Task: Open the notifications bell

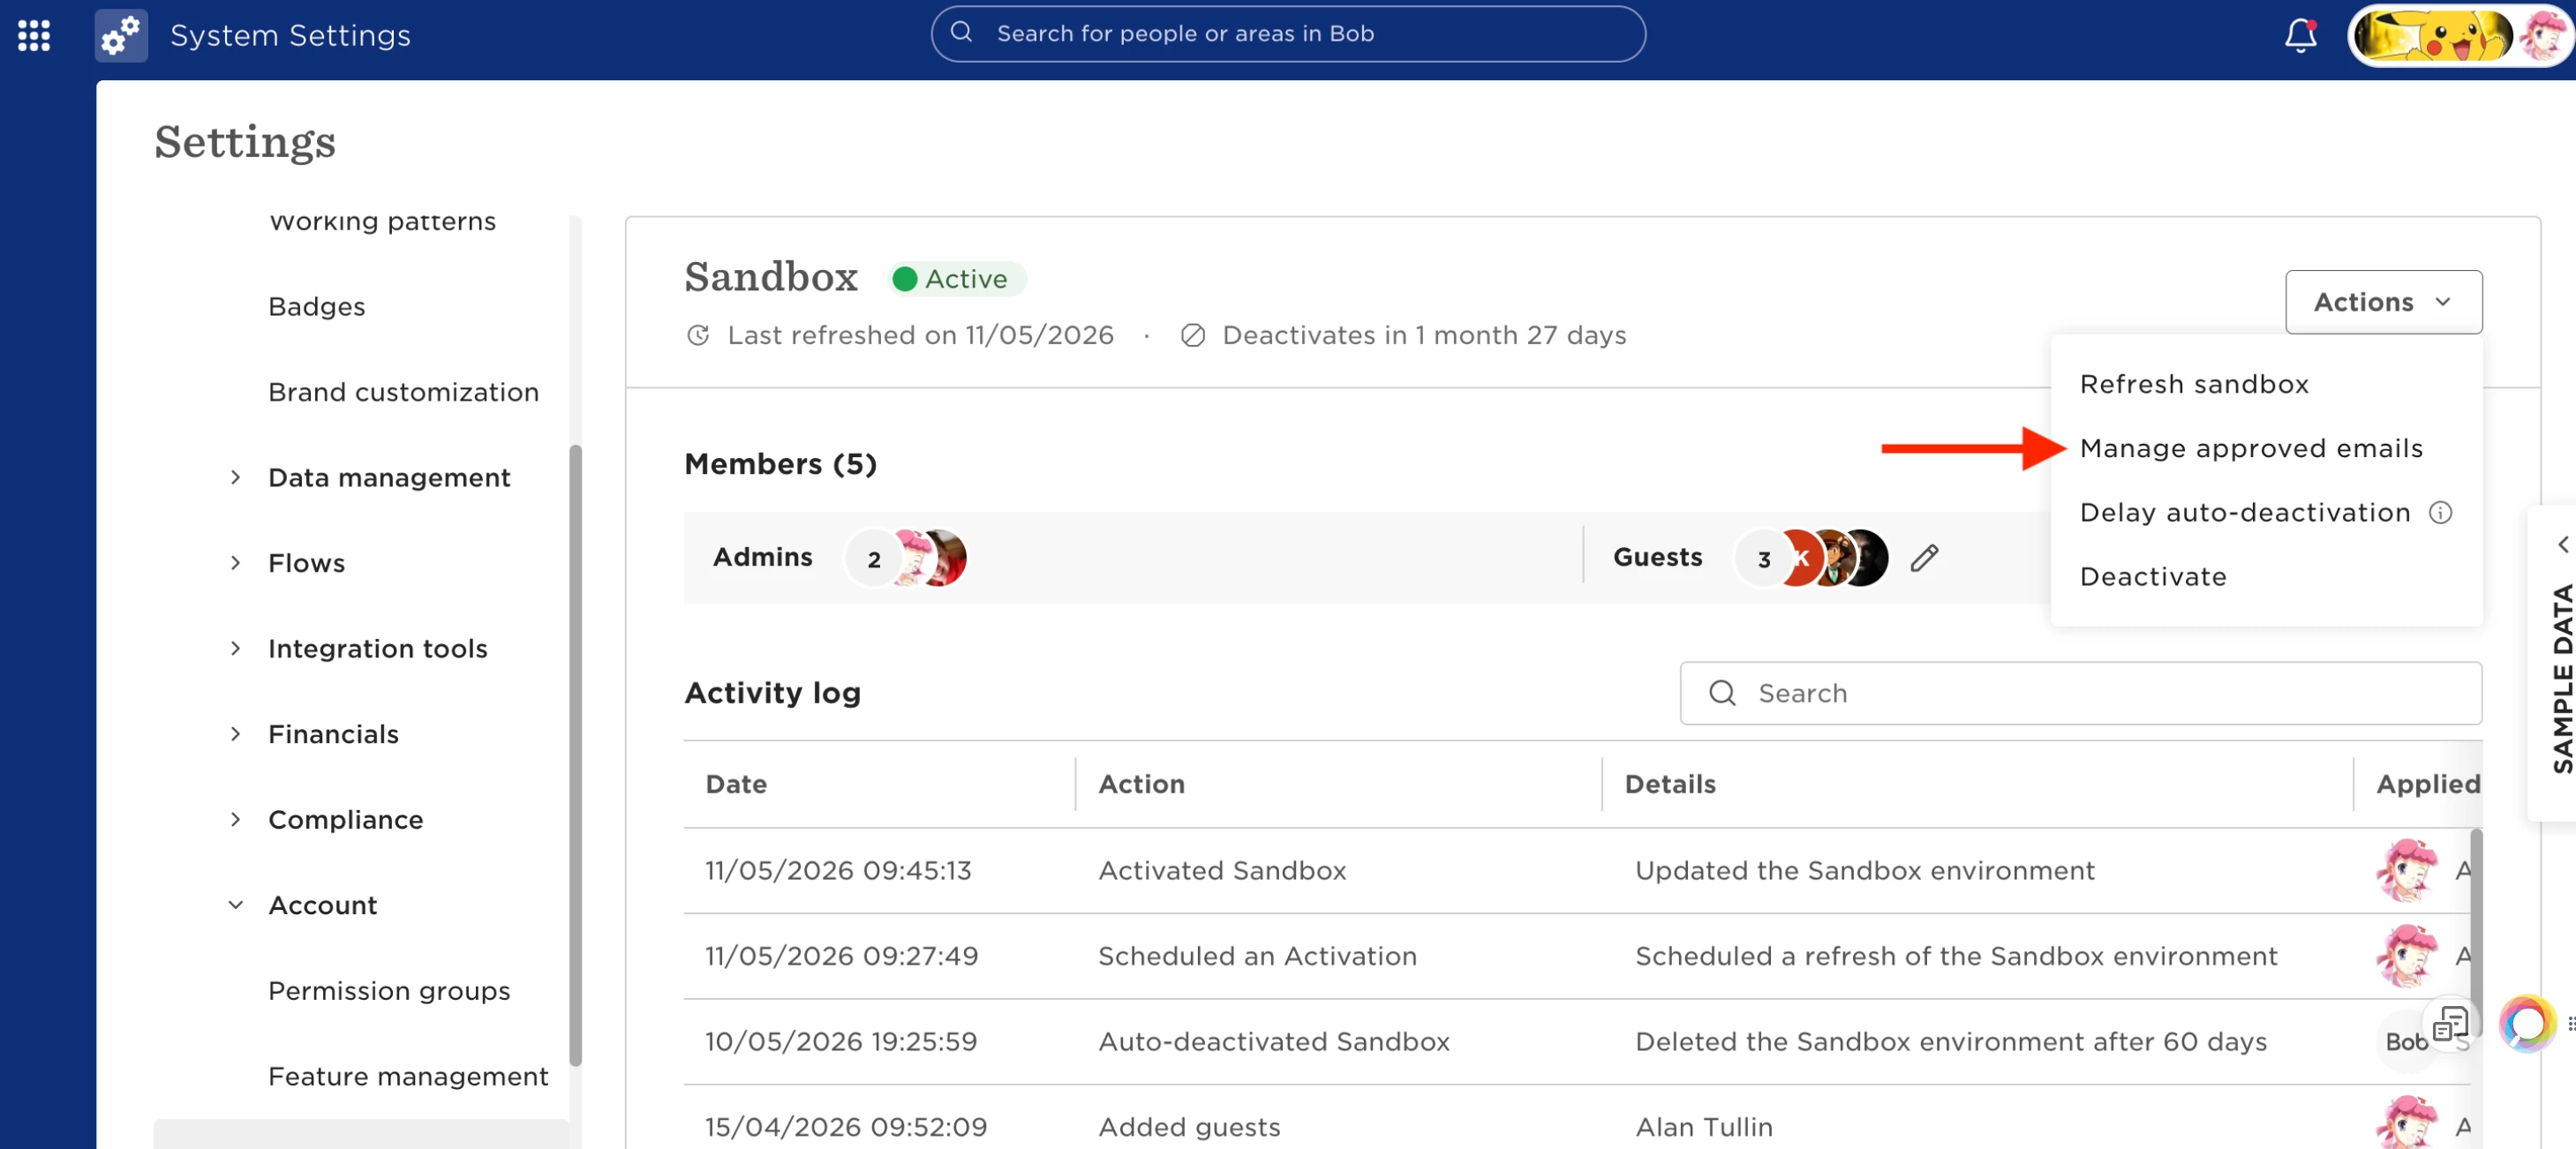Action: click(2300, 35)
